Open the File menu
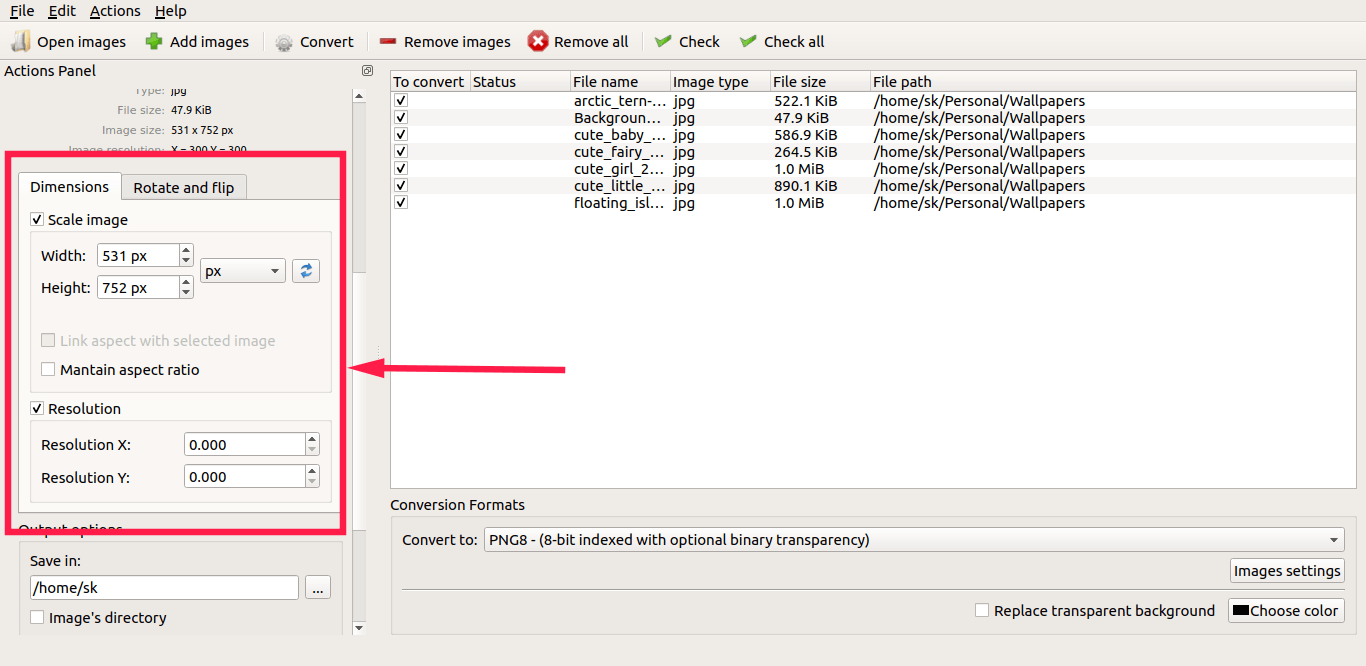The image size is (1366, 666). (22, 11)
